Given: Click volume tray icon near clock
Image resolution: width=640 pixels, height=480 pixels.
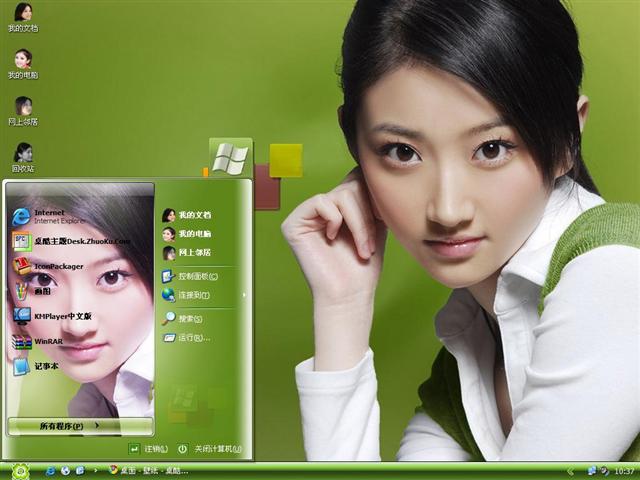Looking at the screenshot, I should click(604, 471).
